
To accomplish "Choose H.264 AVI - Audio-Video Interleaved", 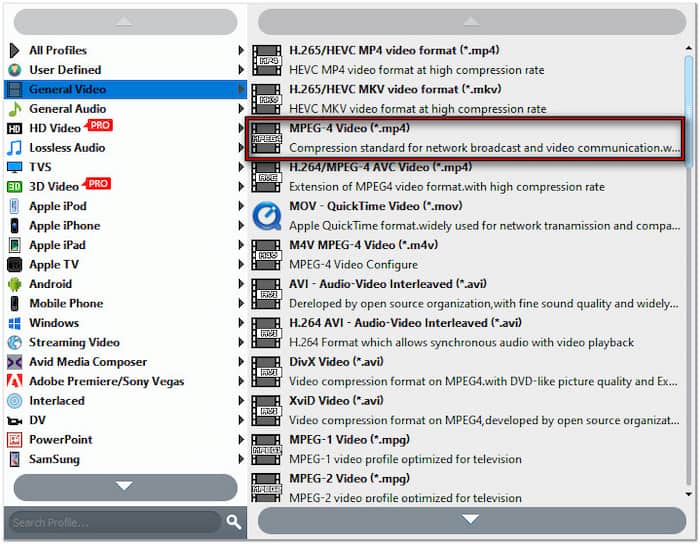I will click(466, 333).
